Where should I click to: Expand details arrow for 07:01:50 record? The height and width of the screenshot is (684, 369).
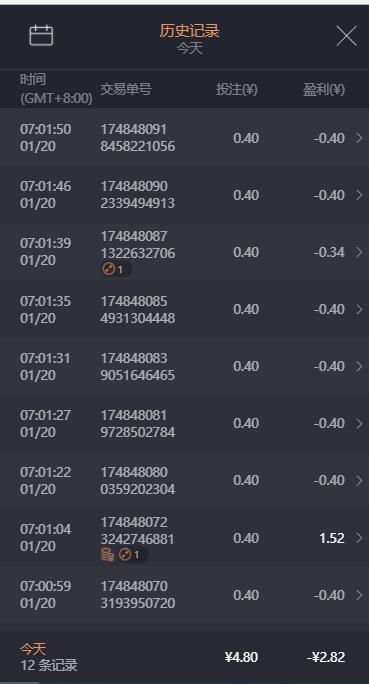coord(359,138)
